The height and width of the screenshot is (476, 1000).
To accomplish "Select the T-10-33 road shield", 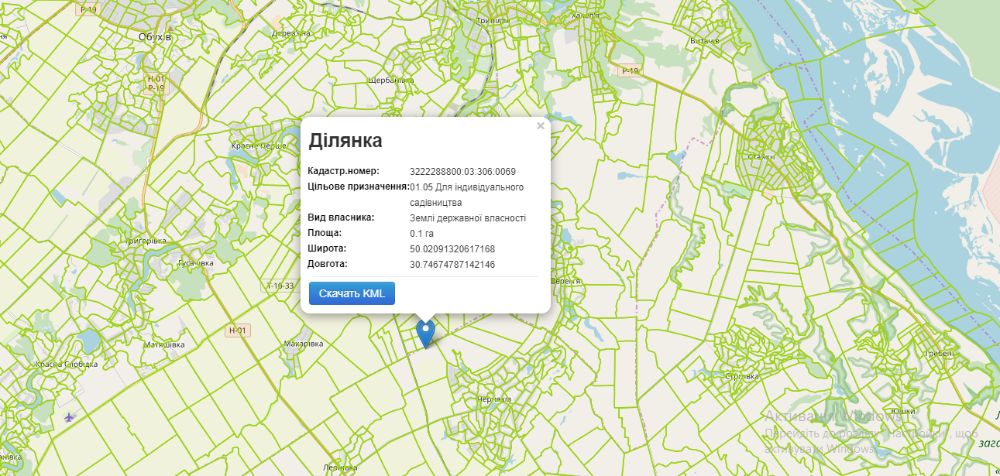I will (281, 286).
